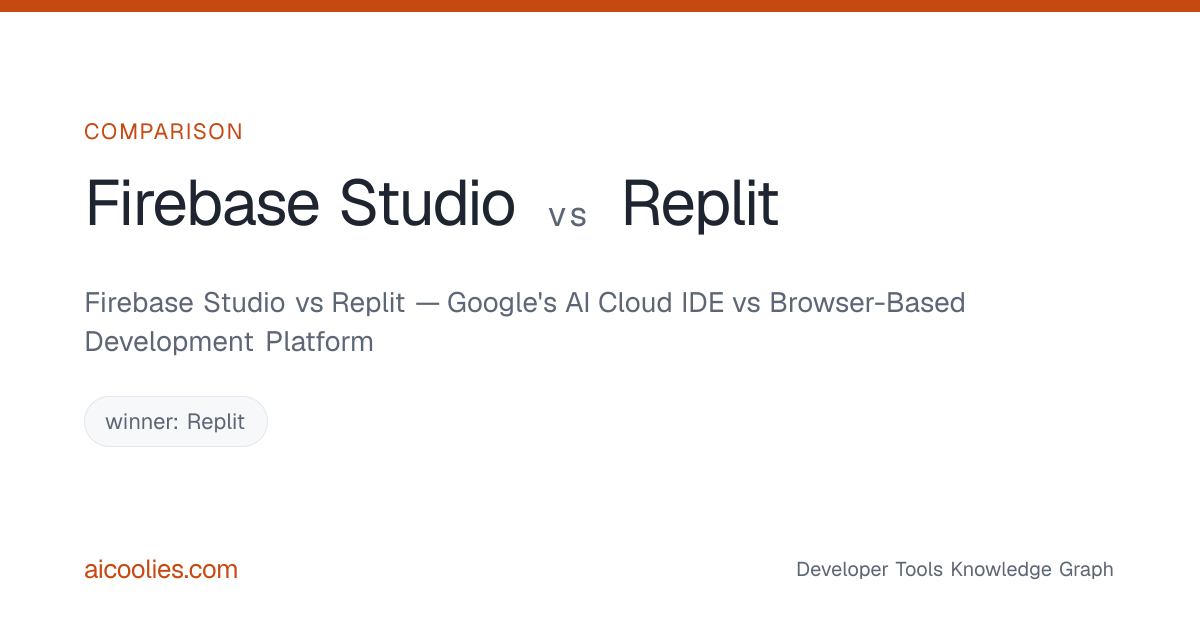Click the subtitle starting with 'Firebase Studio vs Replit — Google's'
This screenshot has width=1200, height=630.
[x=525, y=322]
